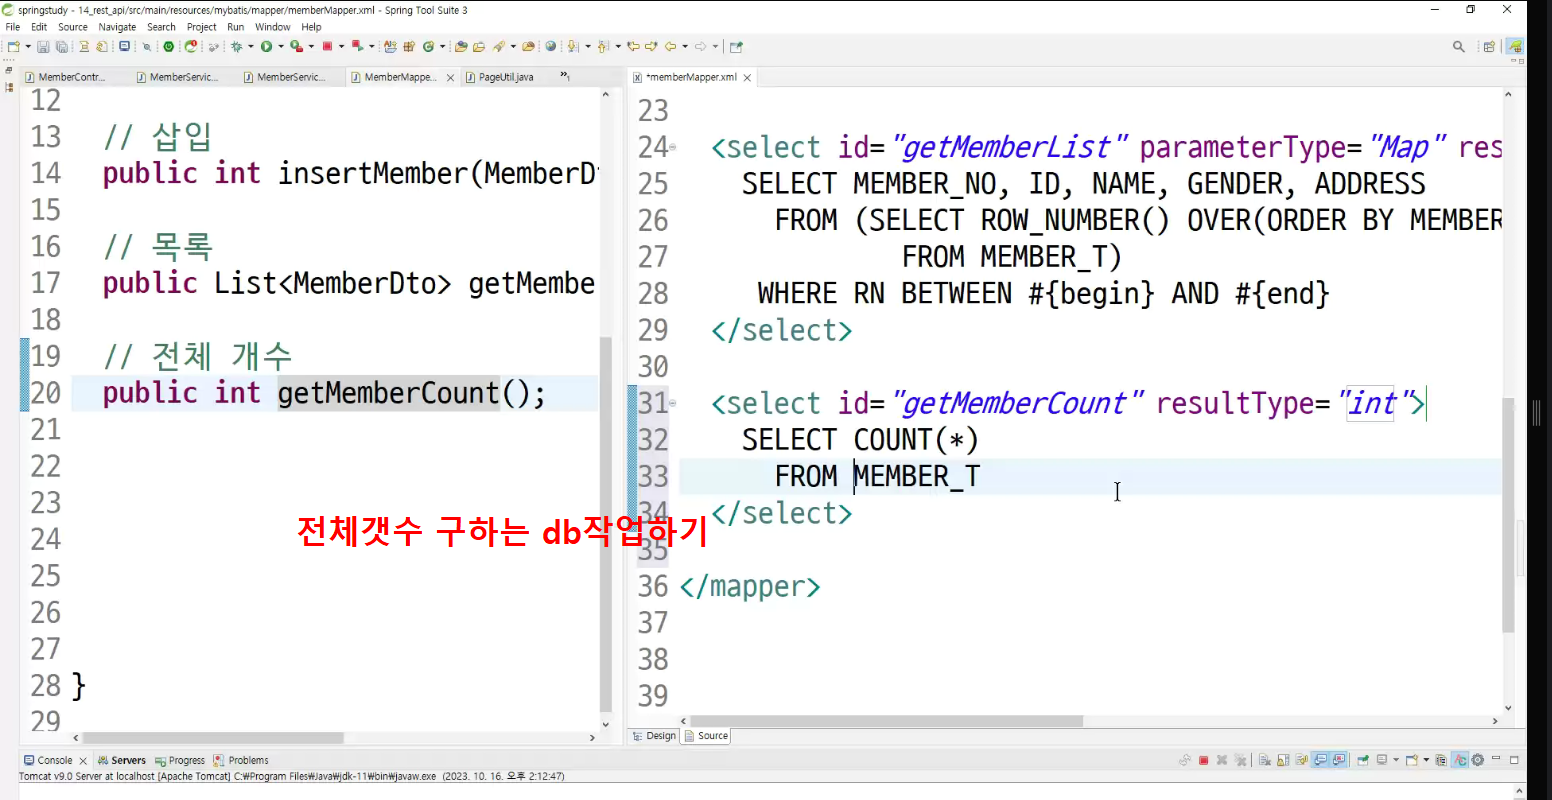Click the Pin Console icon
Screen dimensions: 1552x800
point(1363,760)
